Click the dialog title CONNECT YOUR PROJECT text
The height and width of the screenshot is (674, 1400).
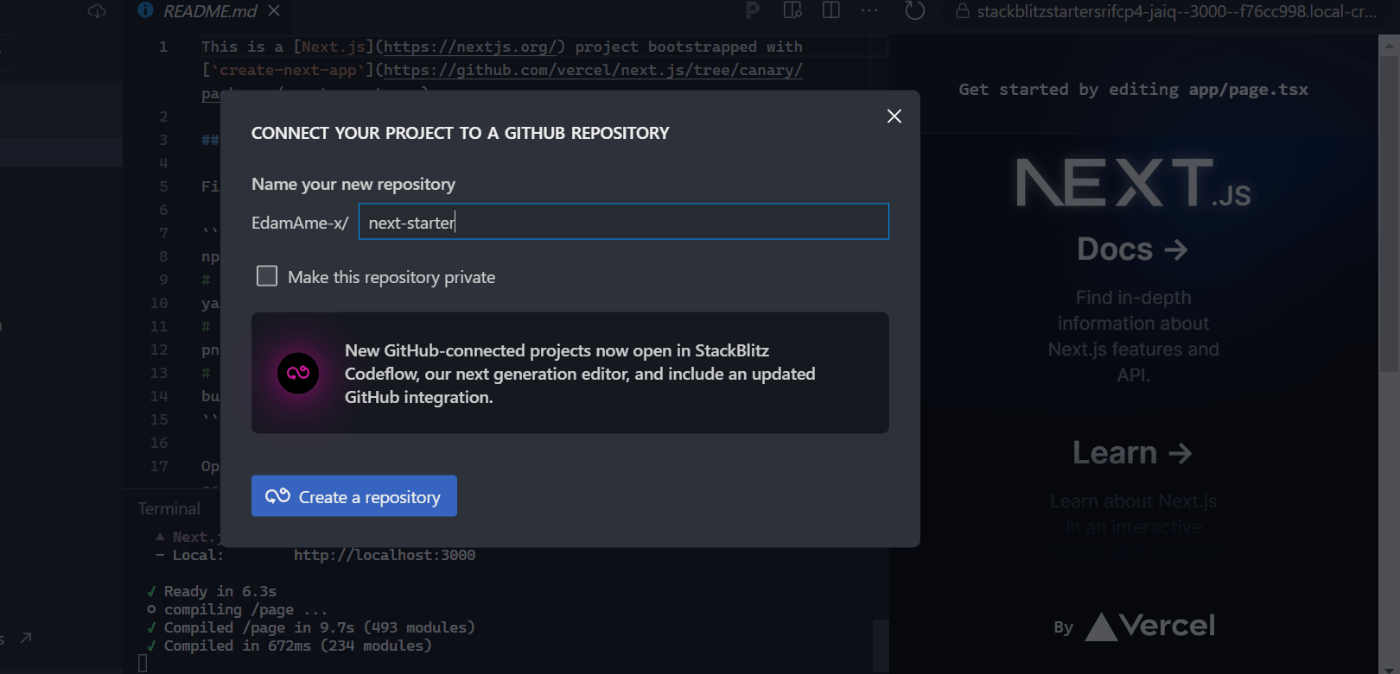click(x=460, y=133)
